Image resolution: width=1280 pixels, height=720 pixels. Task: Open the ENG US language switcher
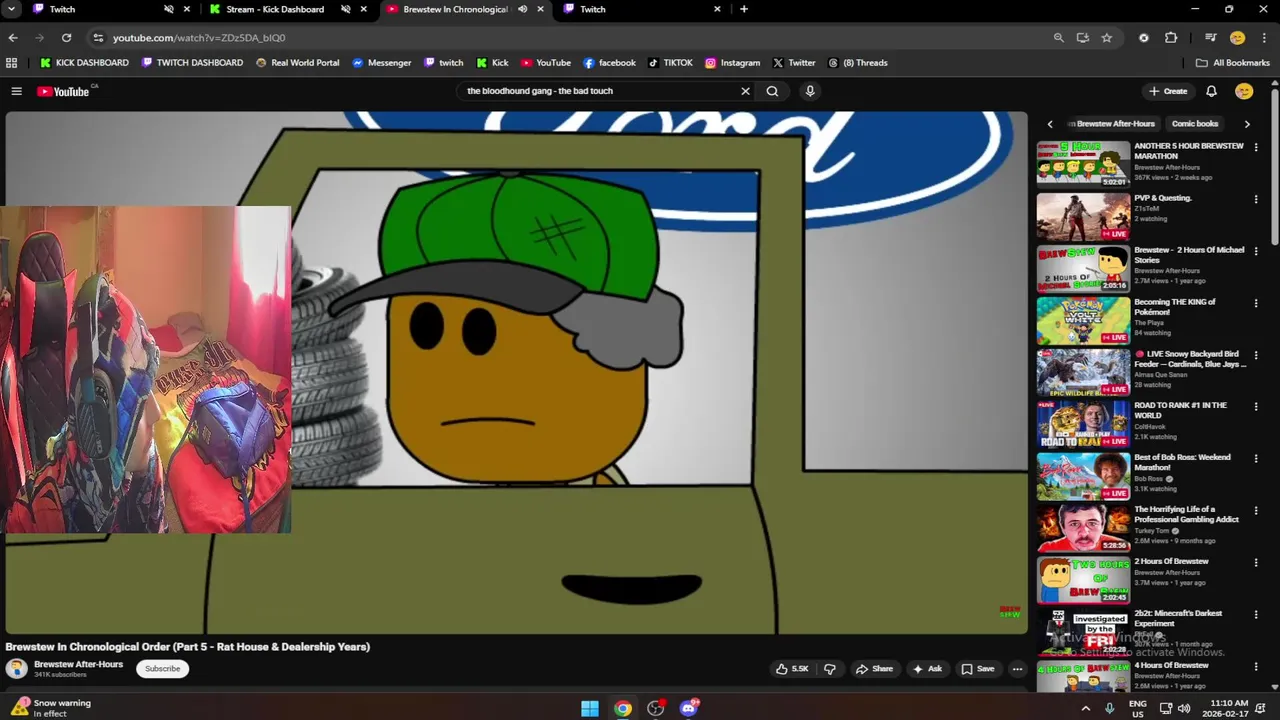point(1138,708)
